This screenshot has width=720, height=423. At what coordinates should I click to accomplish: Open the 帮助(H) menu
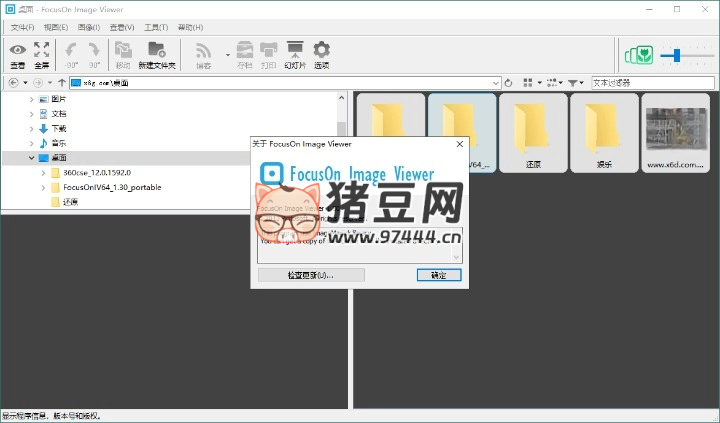189,27
